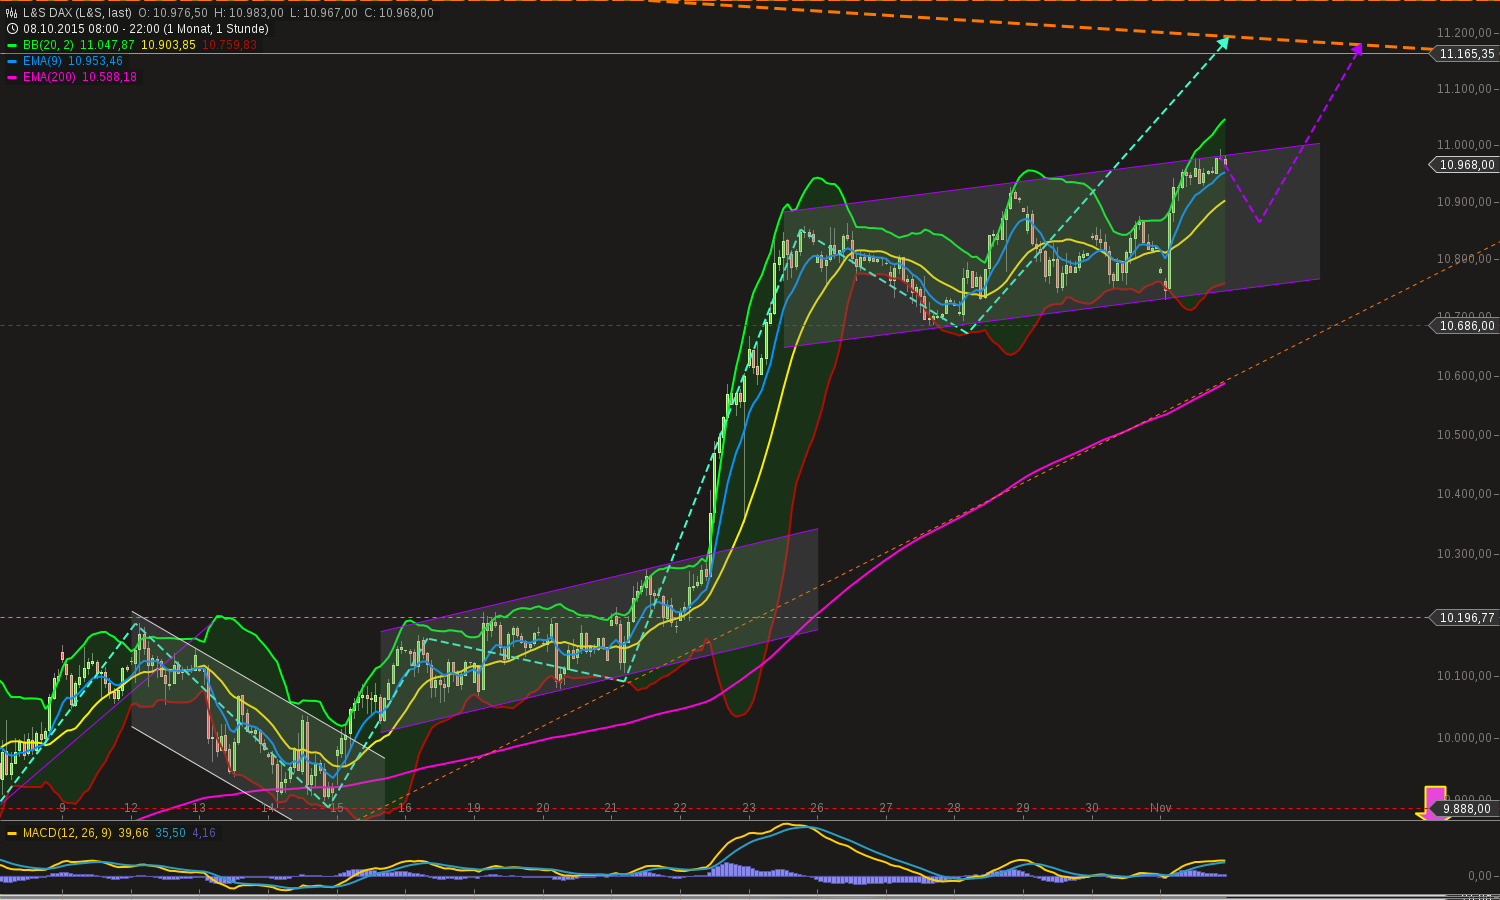Click date axis label 13

pos(199,808)
